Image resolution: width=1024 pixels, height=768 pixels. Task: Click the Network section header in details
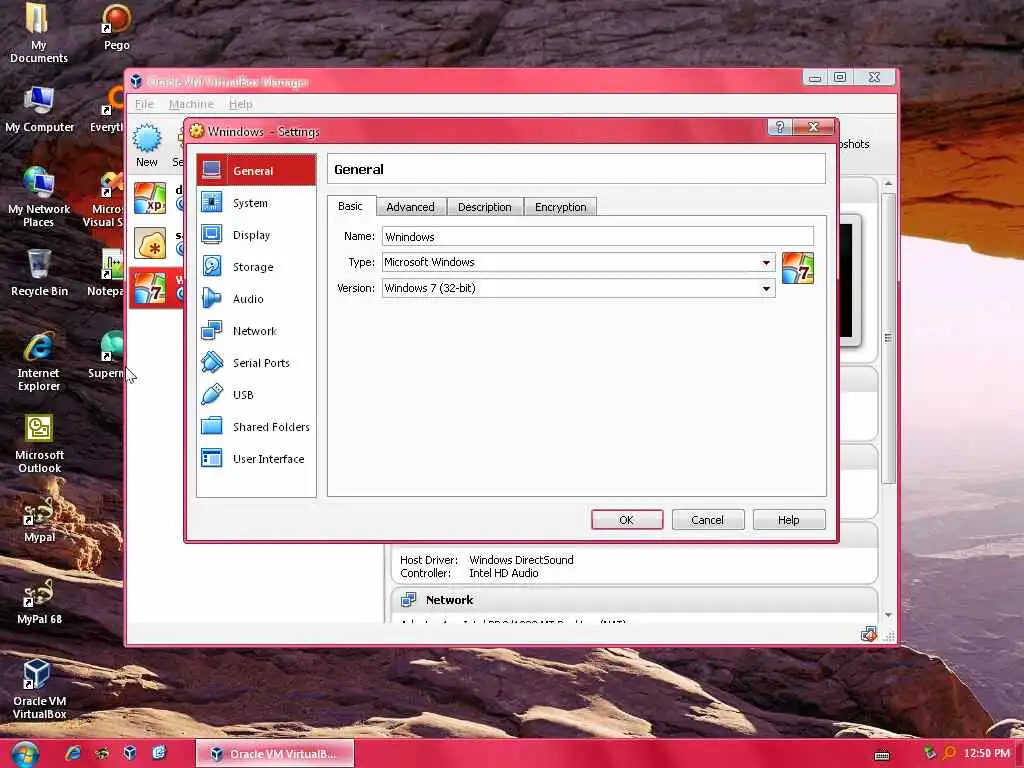[x=449, y=600]
